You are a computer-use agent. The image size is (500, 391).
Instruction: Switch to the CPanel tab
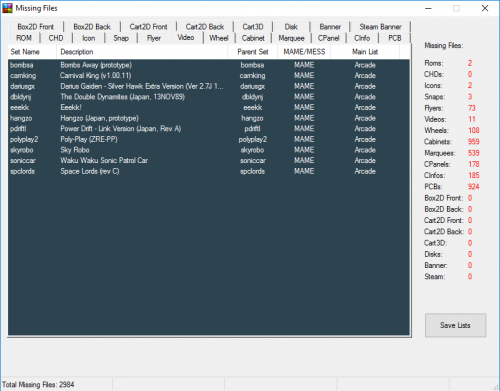[x=328, y=38]
